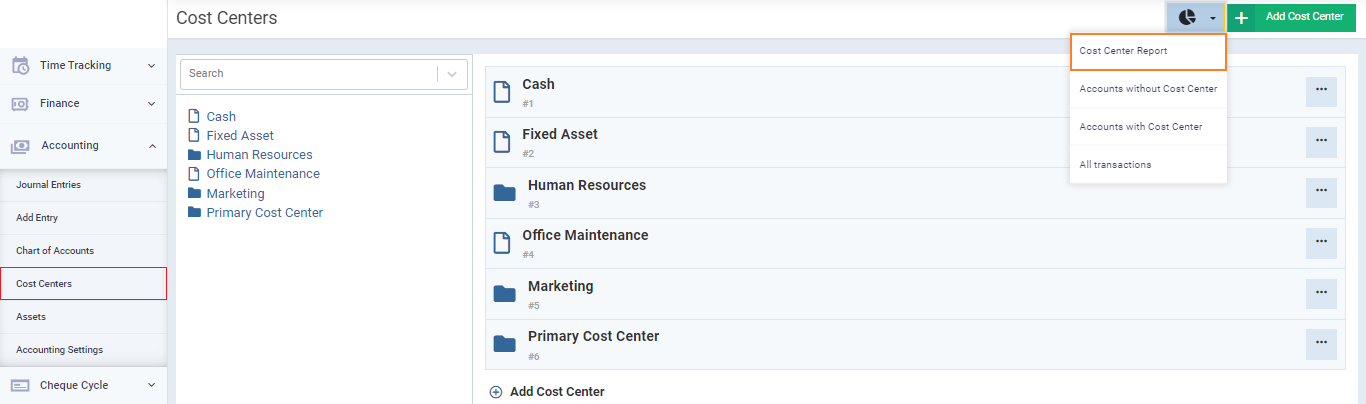Click the circled plus icon near Add Cost Center

tap(495, 392)
